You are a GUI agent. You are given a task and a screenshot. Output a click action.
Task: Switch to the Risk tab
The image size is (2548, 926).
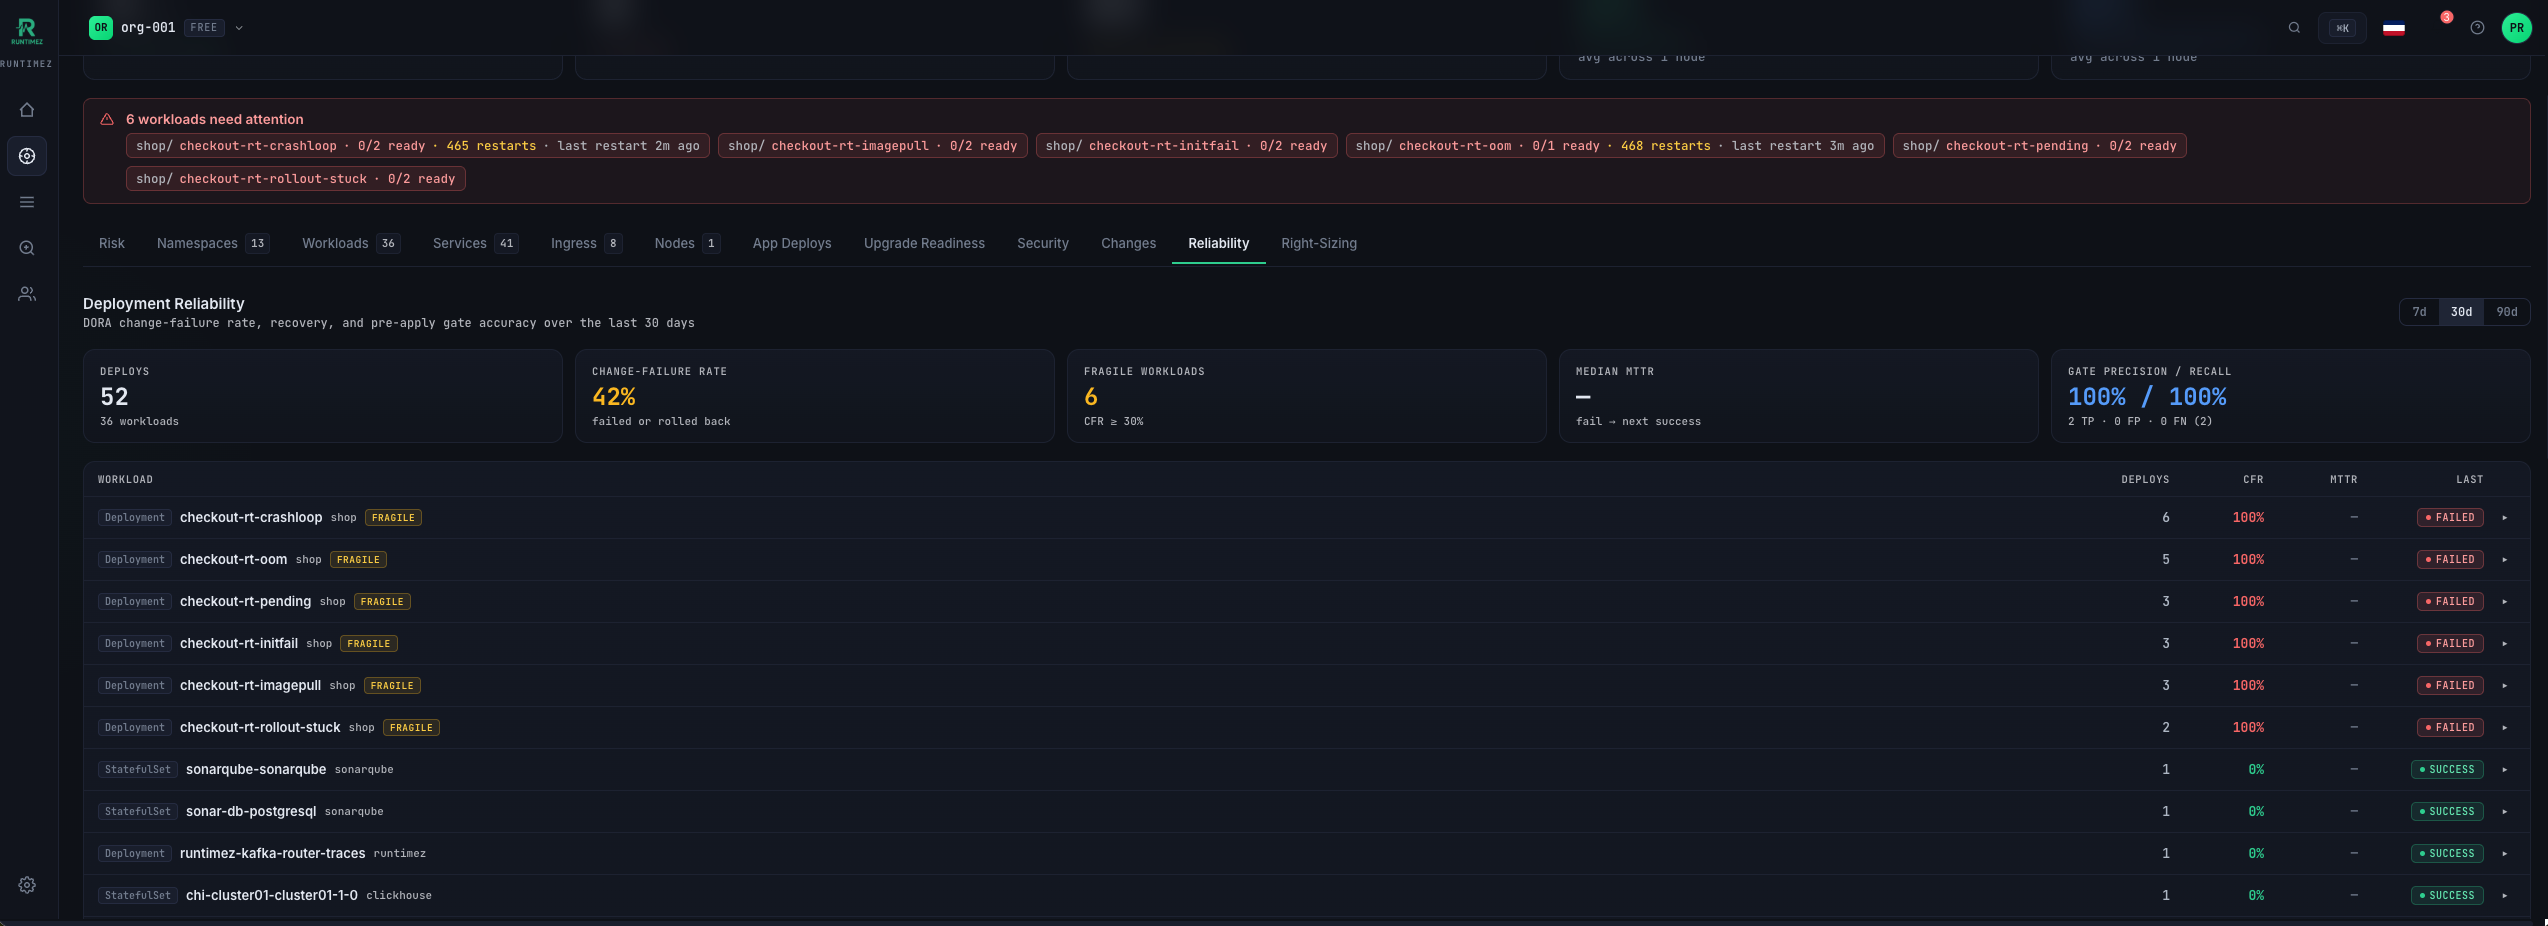(x=112, y=244)
